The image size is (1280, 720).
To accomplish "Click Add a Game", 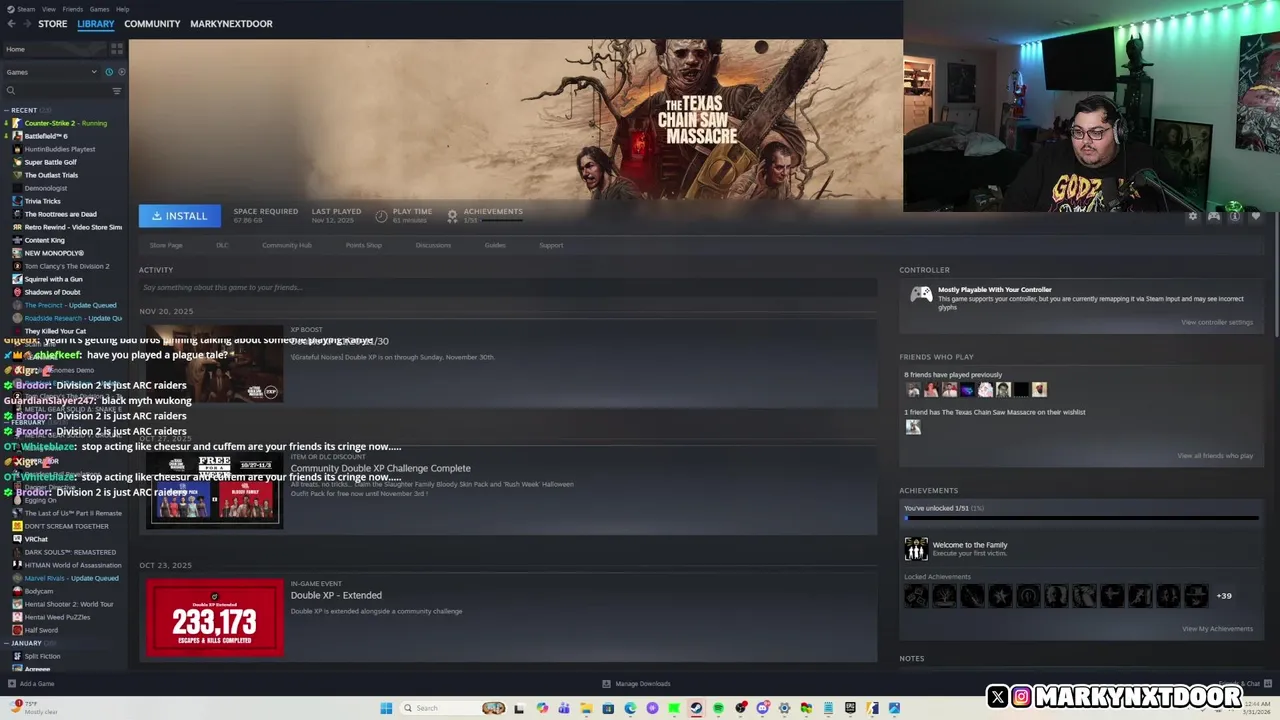I will [31, 684].
